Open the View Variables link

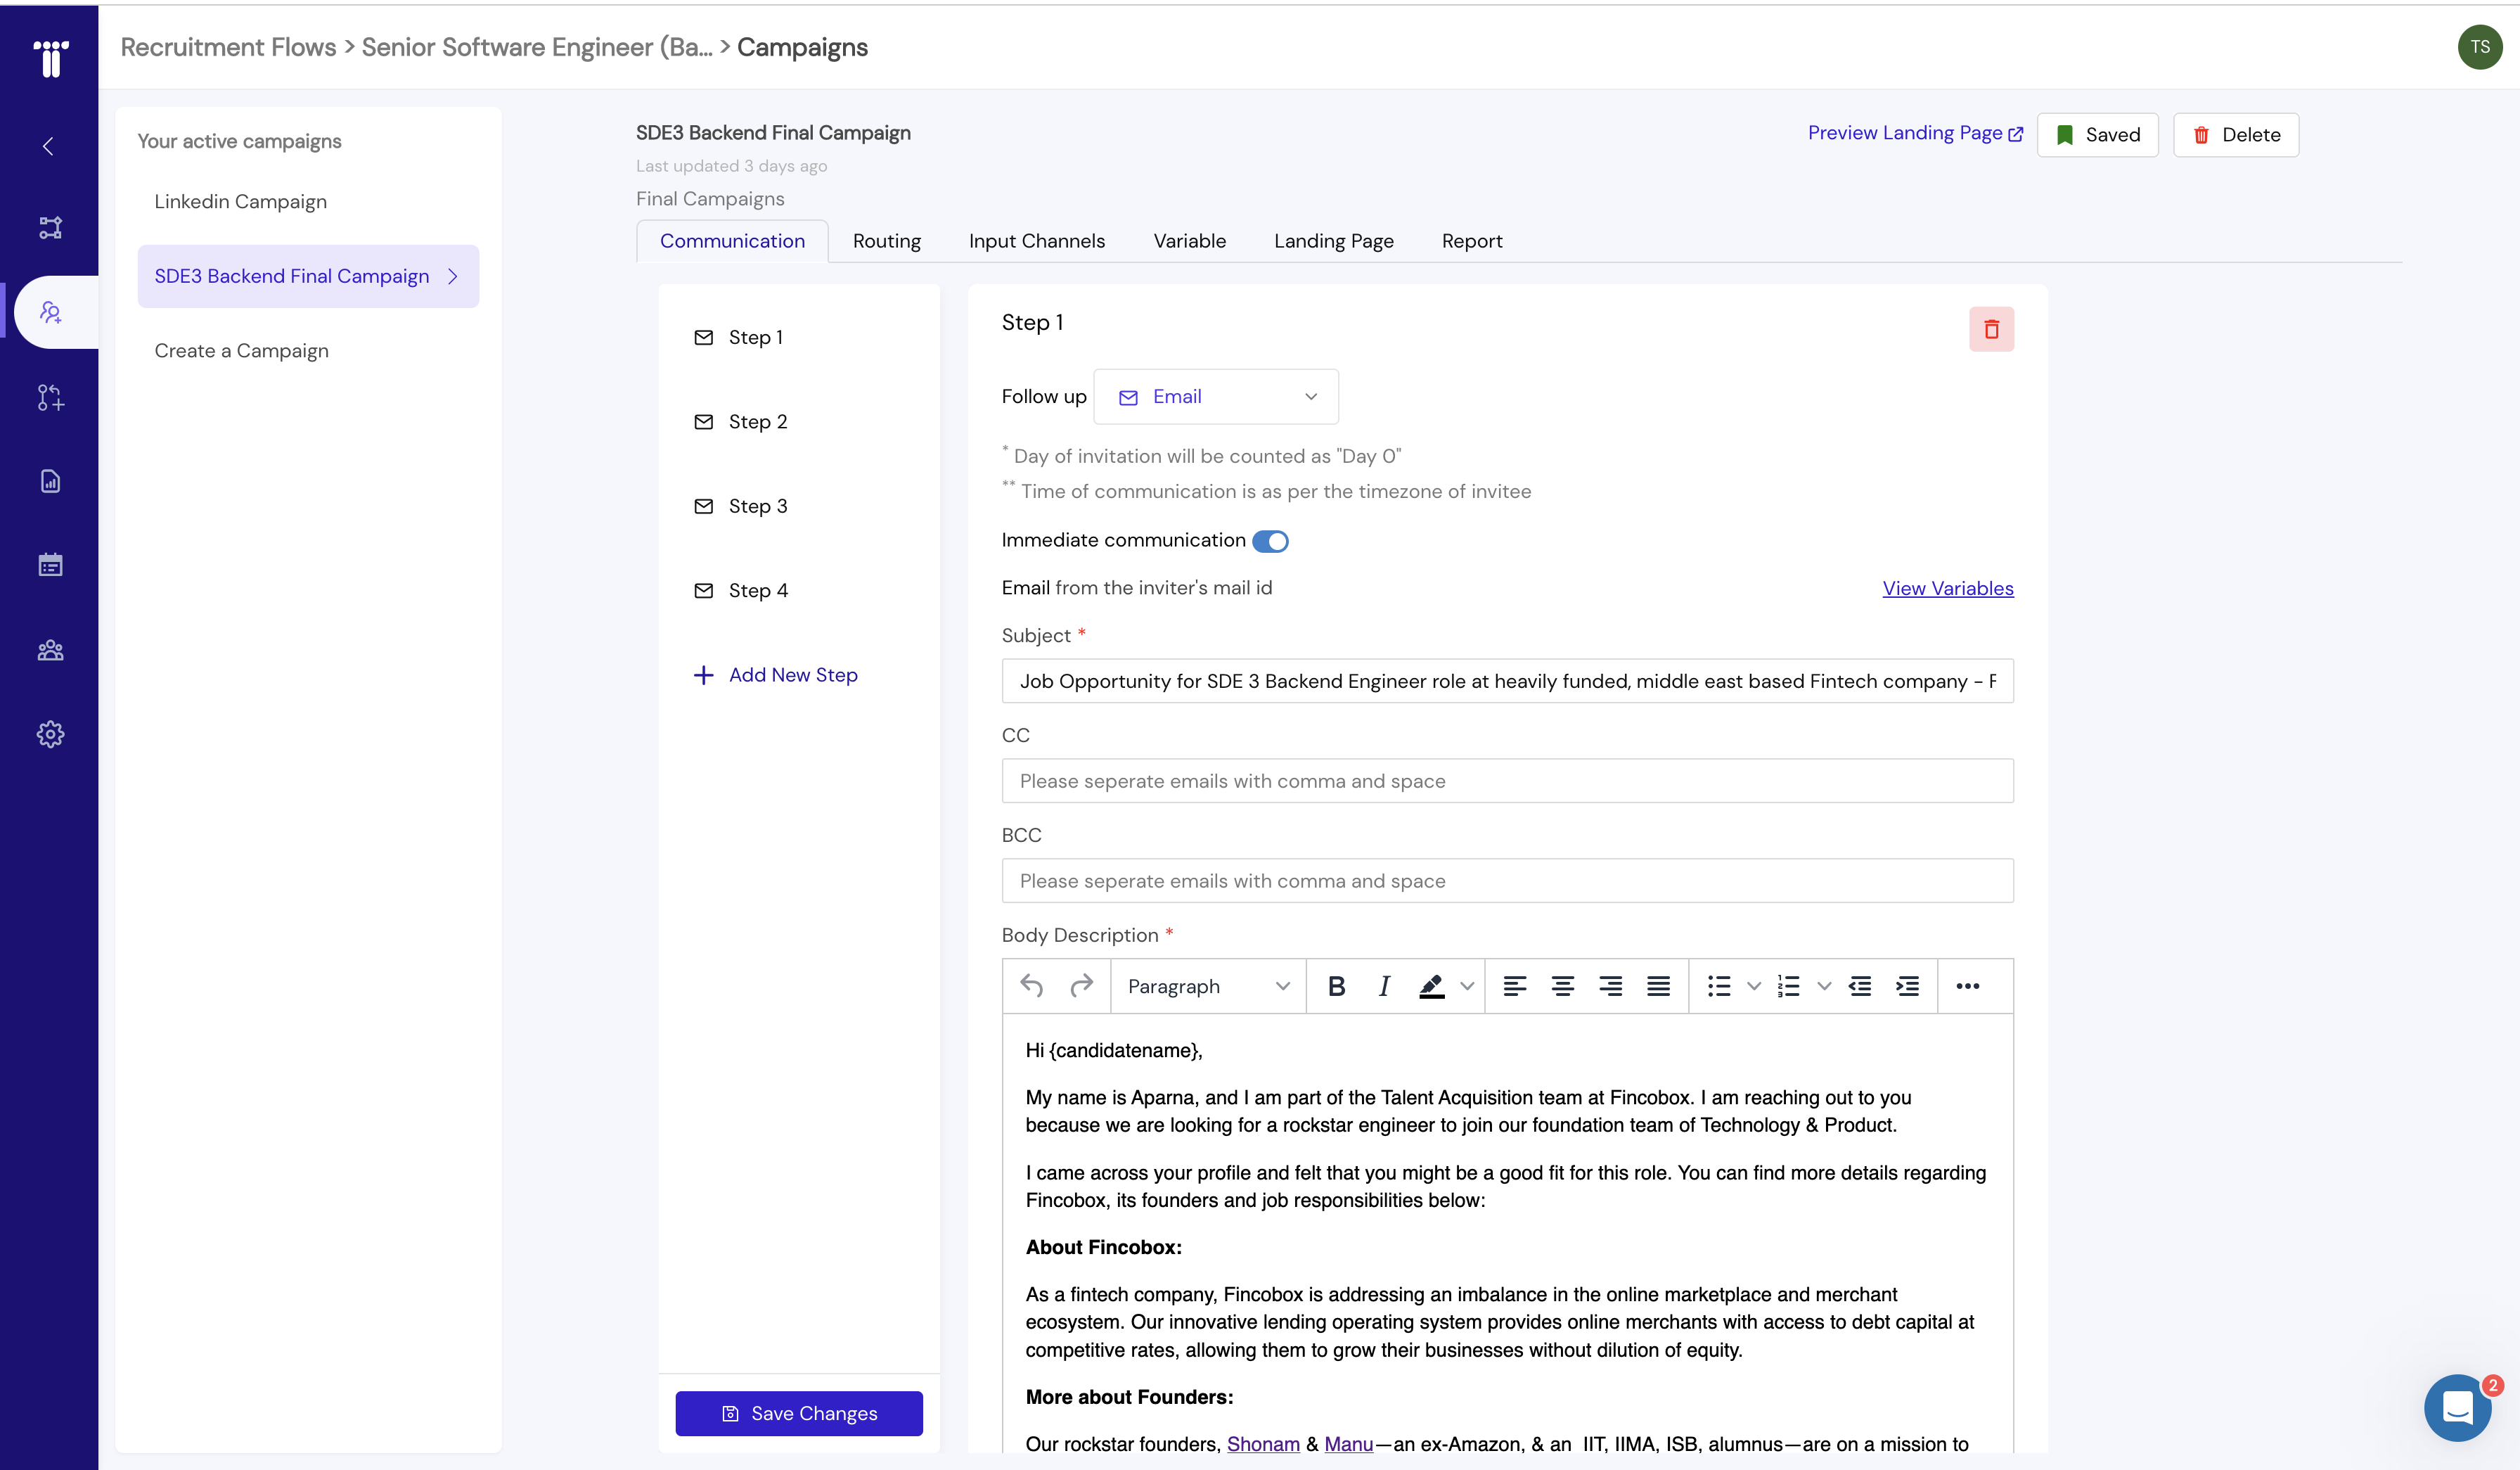coord(1947,588)
